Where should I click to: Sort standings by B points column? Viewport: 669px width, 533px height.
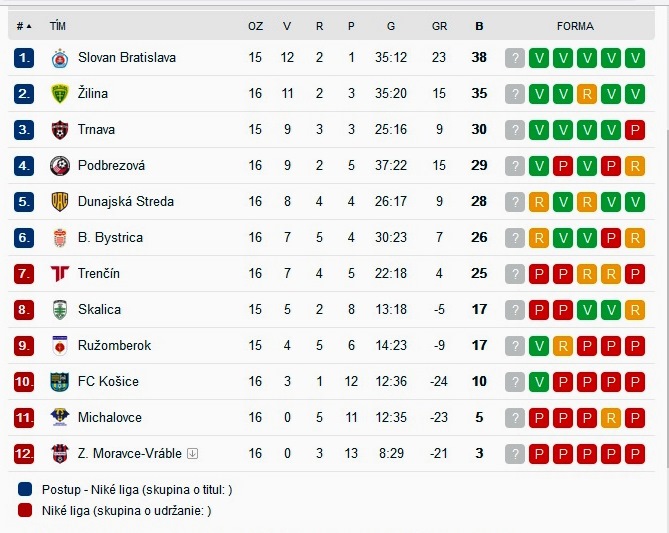pos(479,26)
